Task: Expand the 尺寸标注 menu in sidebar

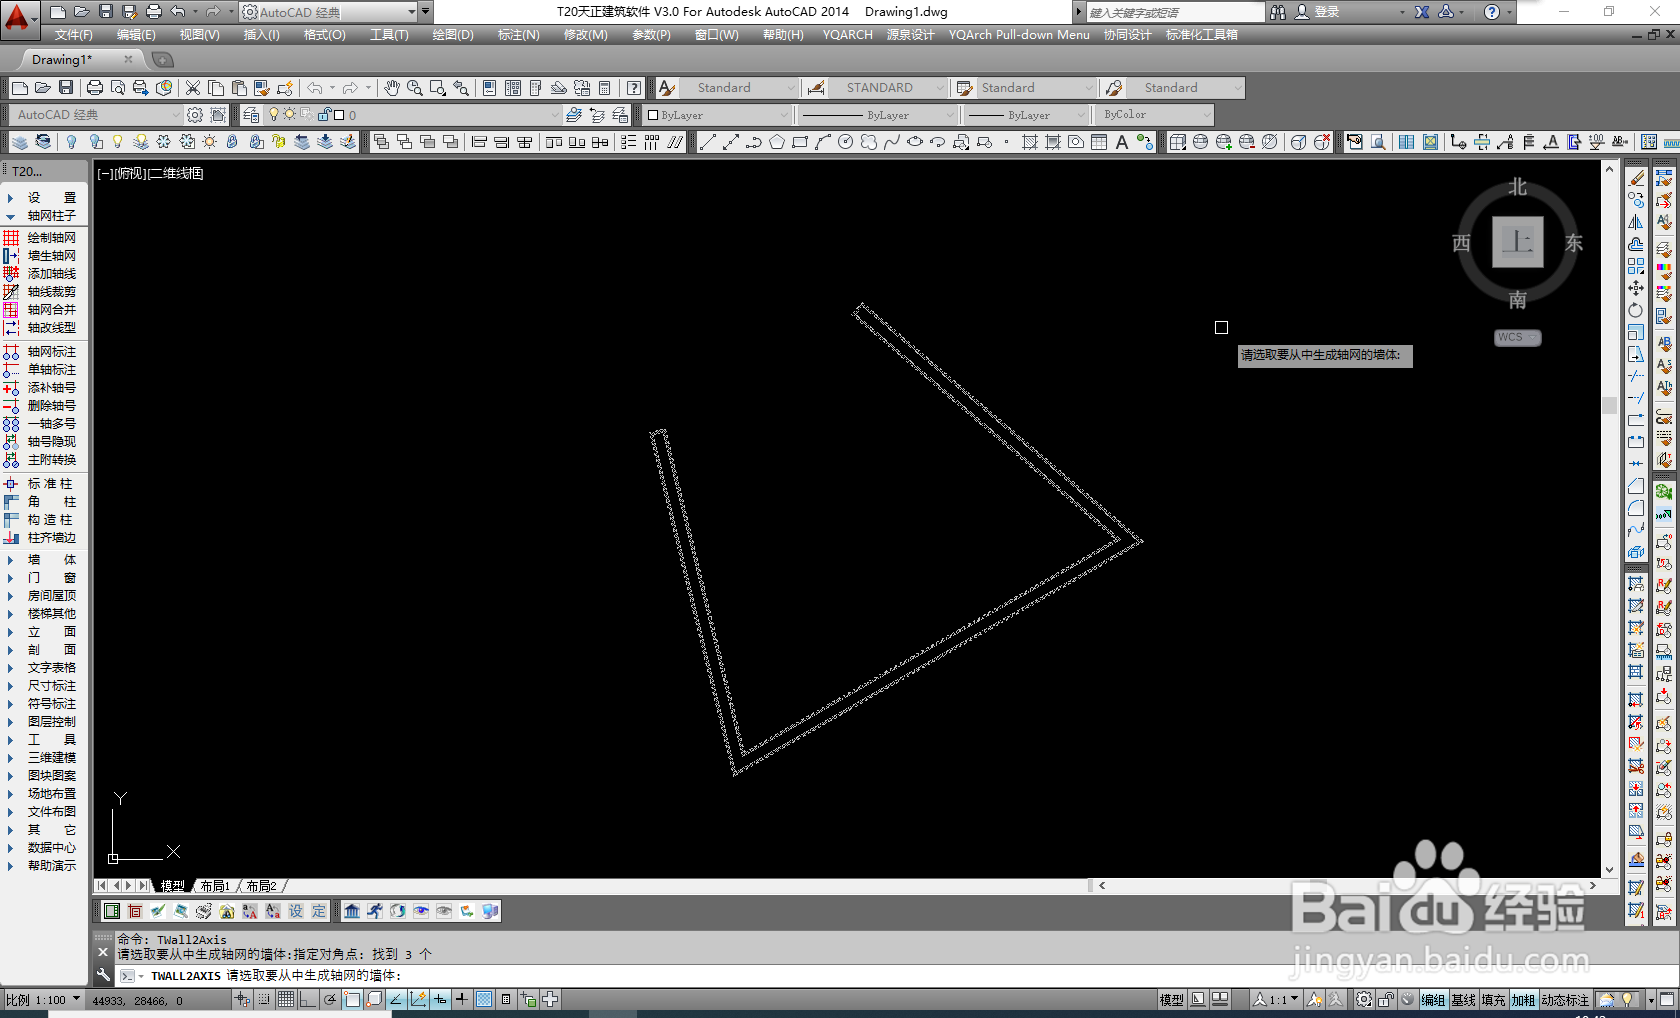Action: pyautogui.click(x=44, y=686)
